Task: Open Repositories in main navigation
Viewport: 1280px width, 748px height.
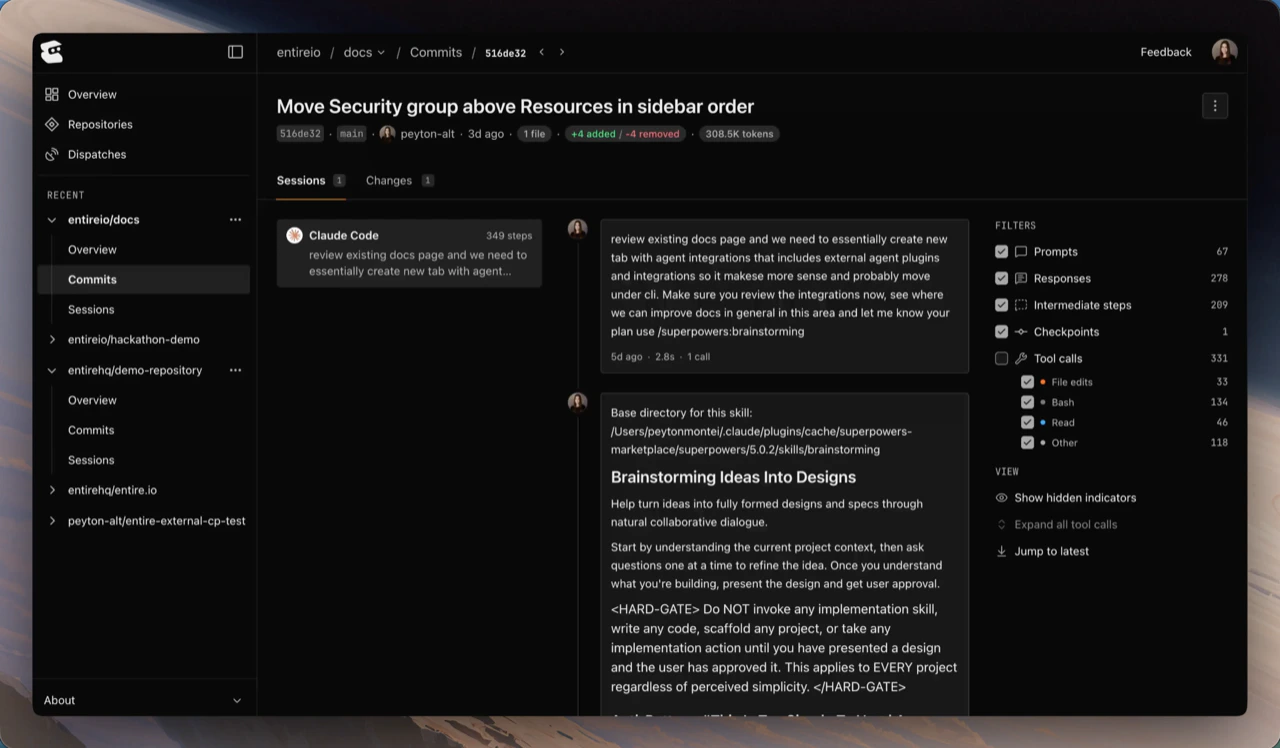Action: [x=100, y=124]
